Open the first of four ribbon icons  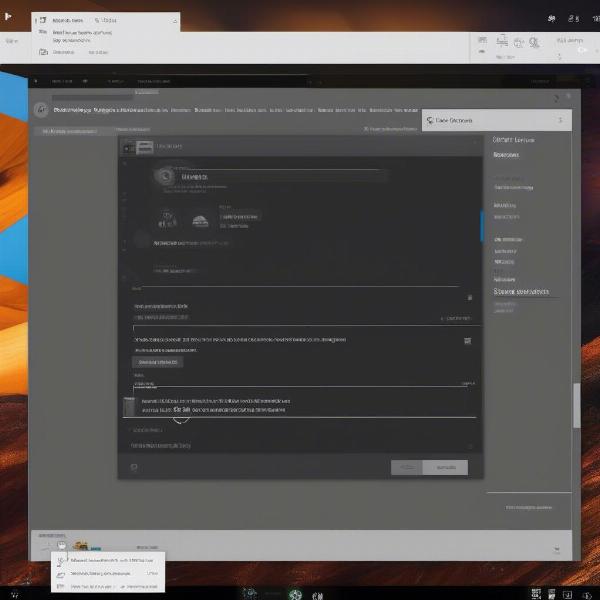coord(483,40)
